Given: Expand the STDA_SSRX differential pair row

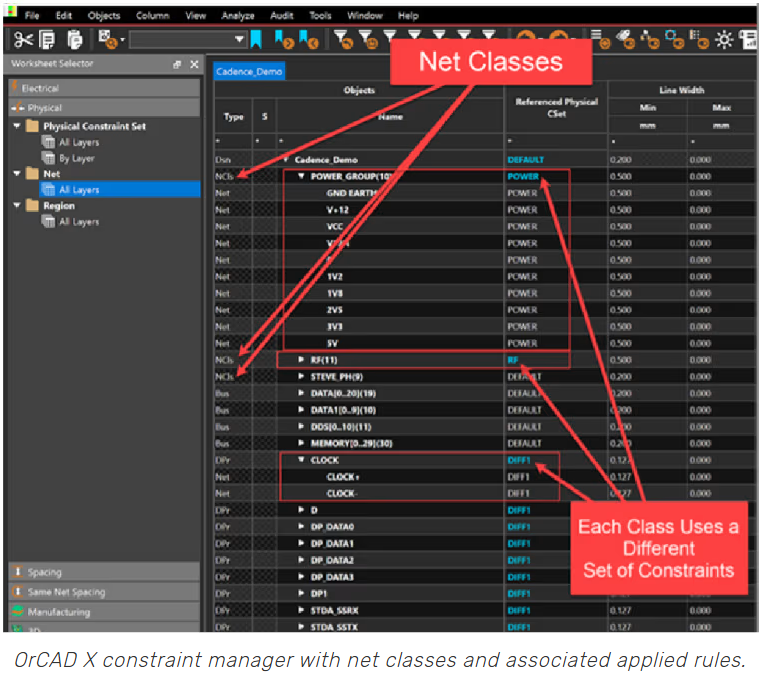Looking at the screenshot, I should tap(301, 610).
